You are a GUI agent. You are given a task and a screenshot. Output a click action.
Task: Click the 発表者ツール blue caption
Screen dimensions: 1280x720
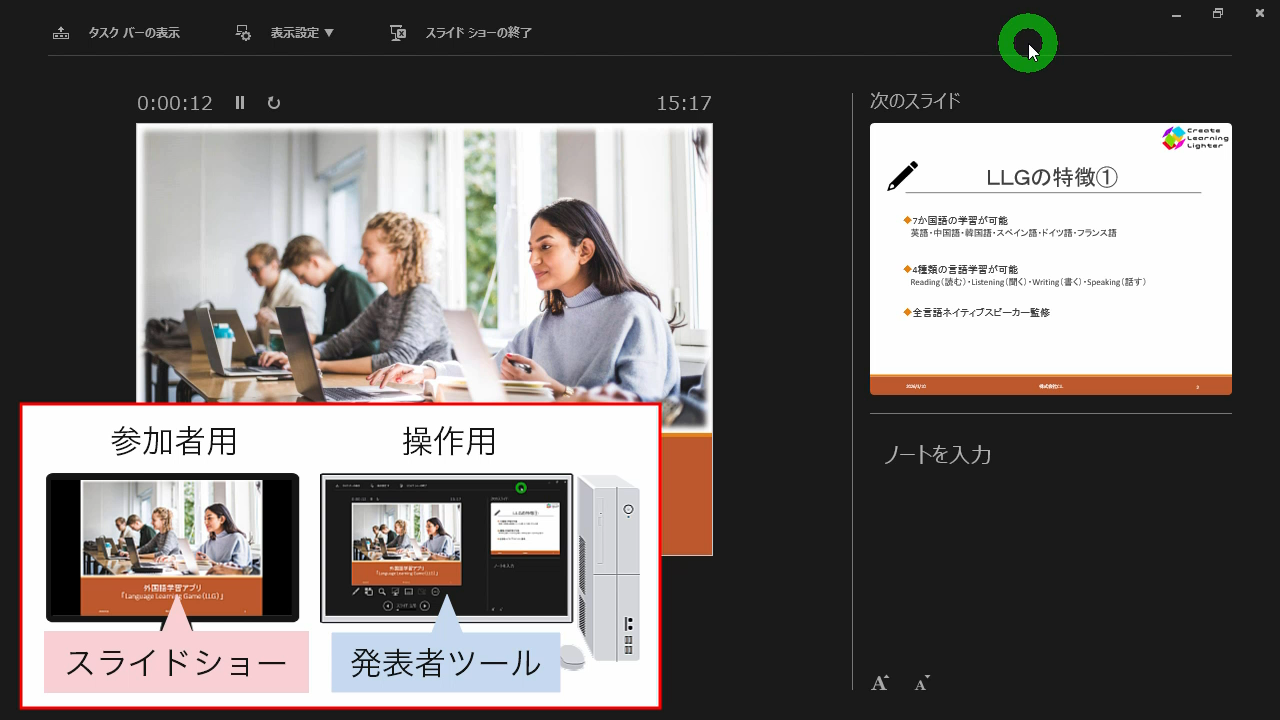coord(445,661)
